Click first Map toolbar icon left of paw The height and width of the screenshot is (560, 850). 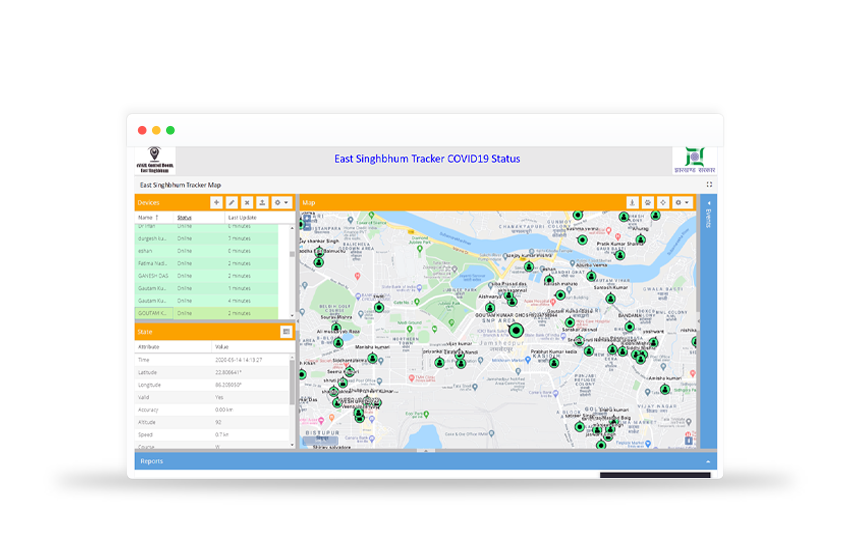632,202
